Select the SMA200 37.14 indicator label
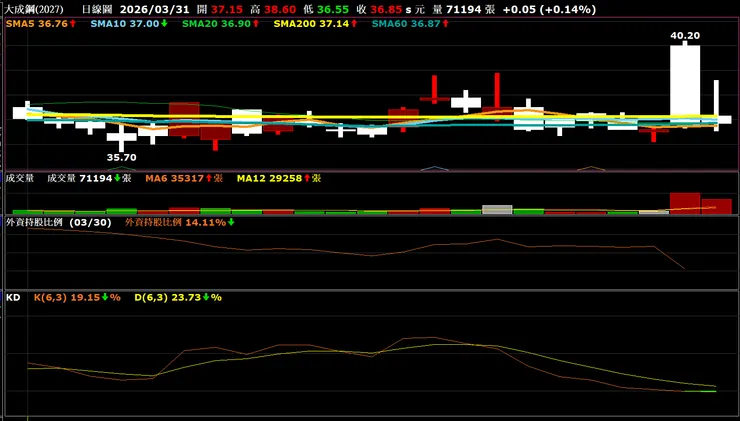 (x=316, y=23)
